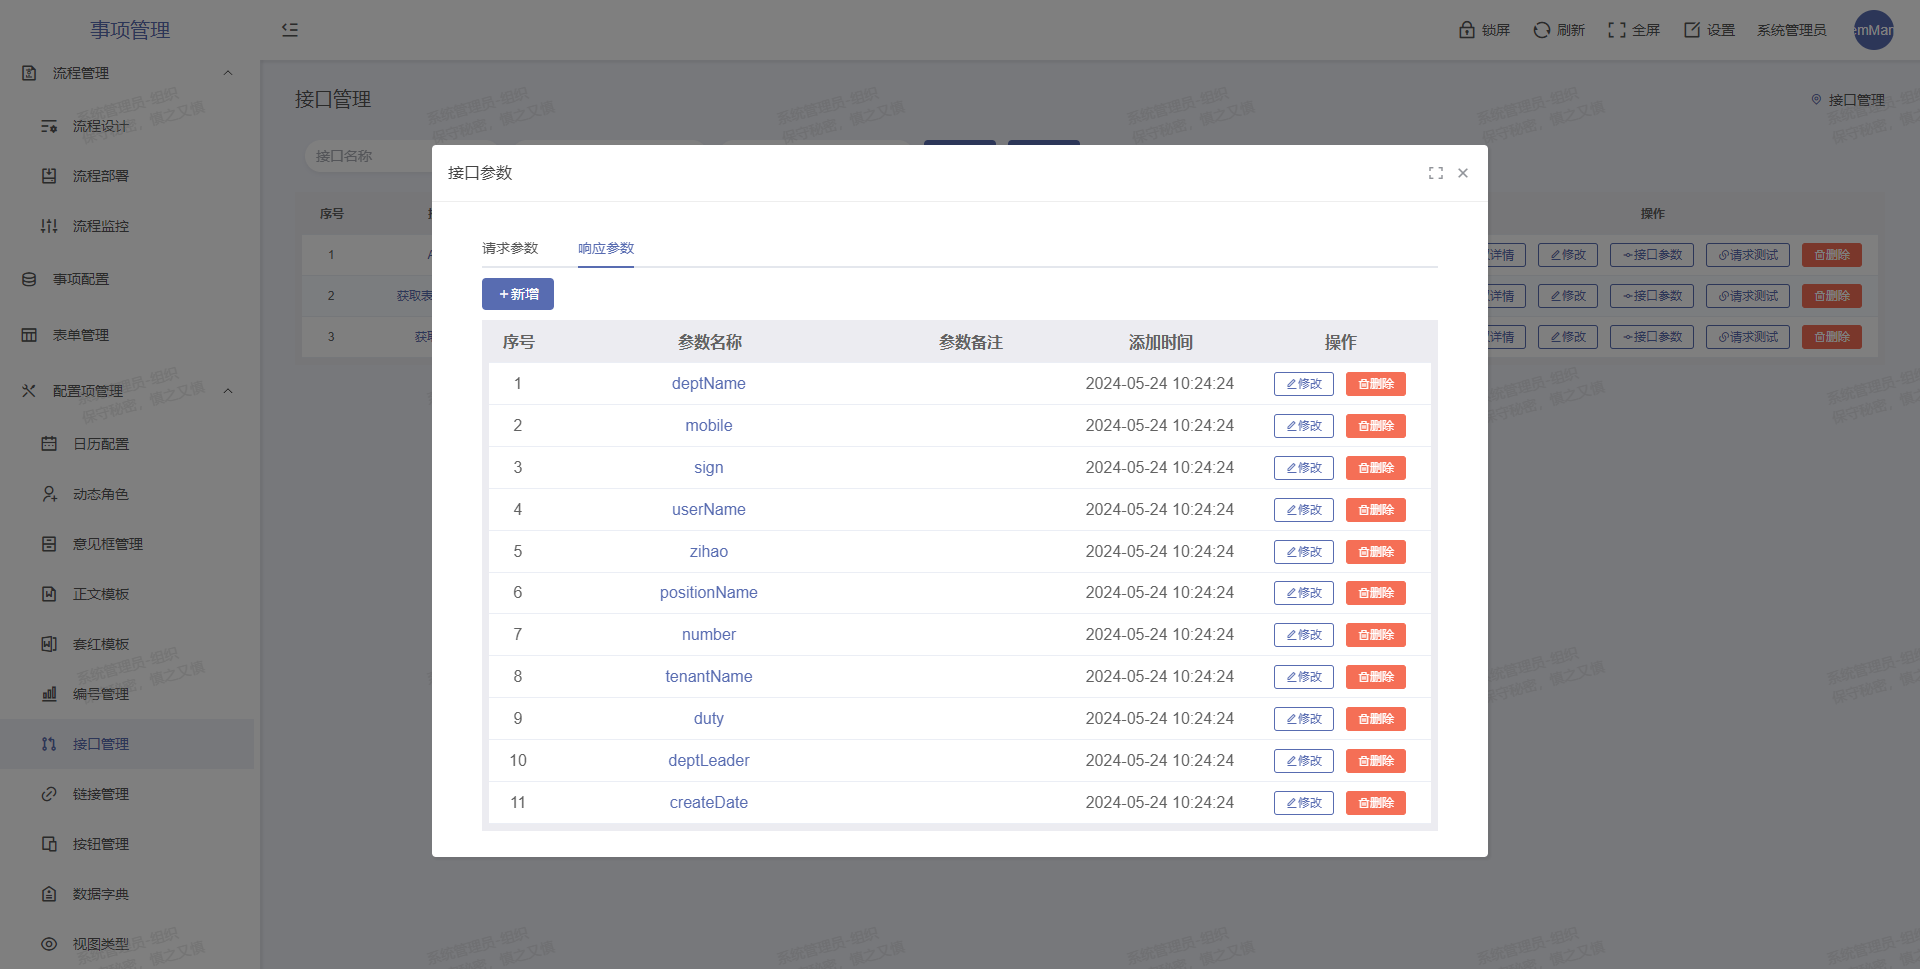Click the user avatar in the top right
Viewport: 1920px width, 969px height.
click(1873, 30)
